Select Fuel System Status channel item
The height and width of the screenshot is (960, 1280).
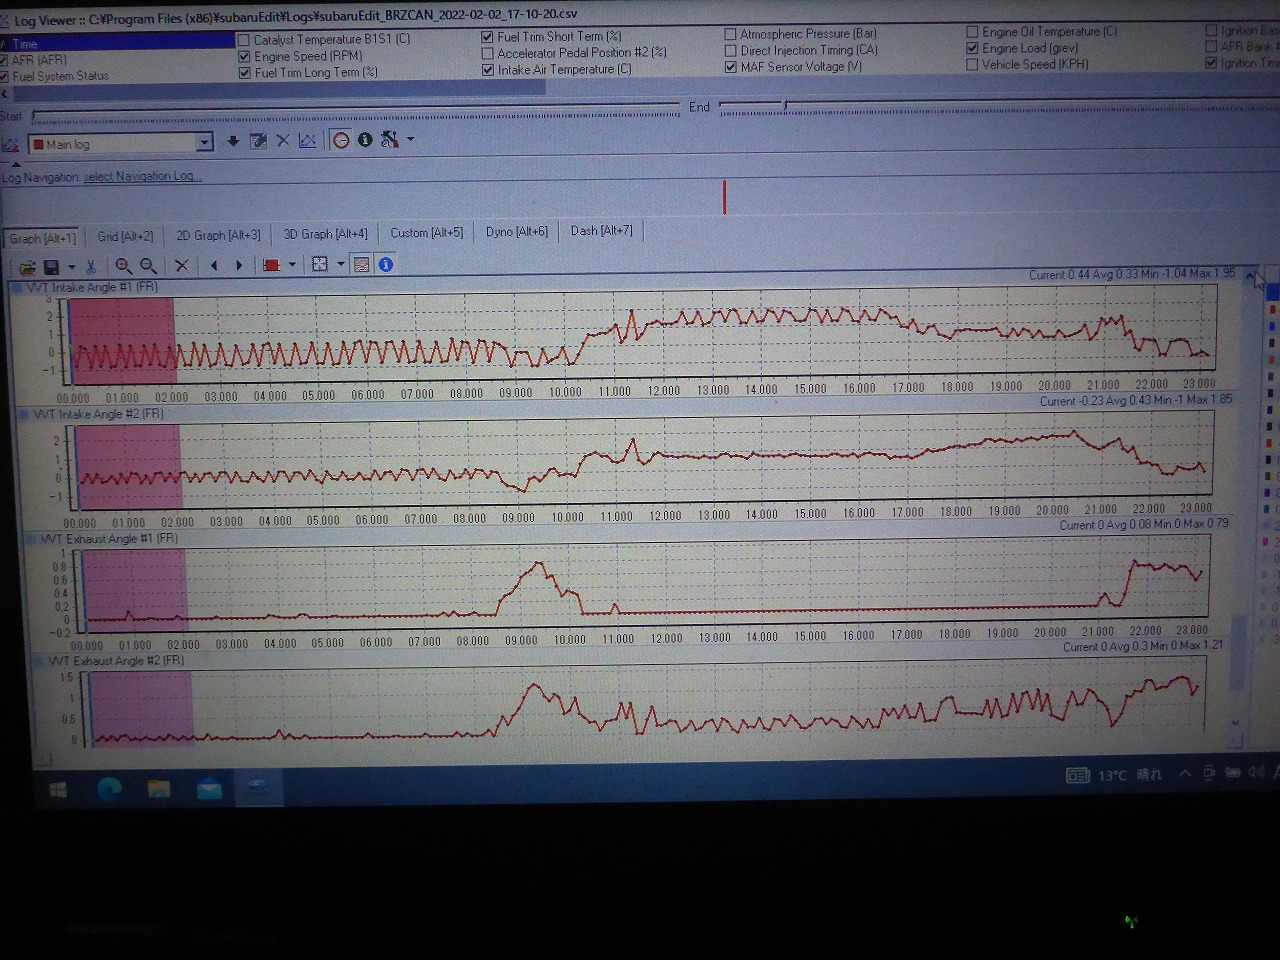pyautogui.click(x=60, y=76)
